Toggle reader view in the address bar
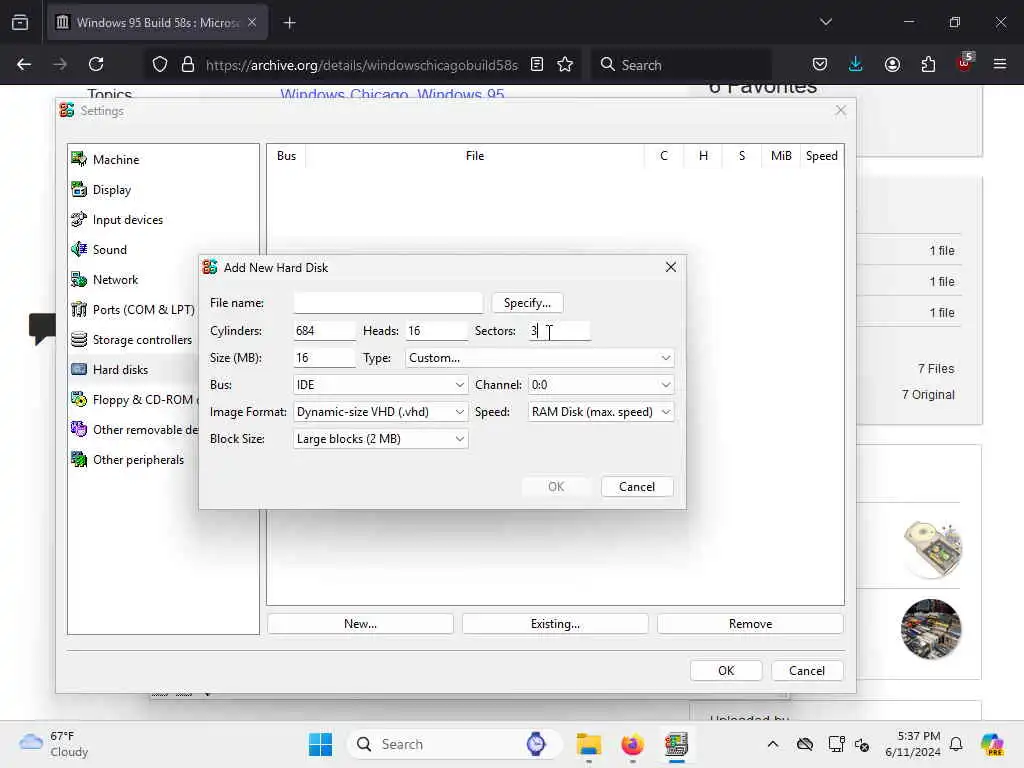This screenshot has width=1024, height=768. tap(537, 64)
